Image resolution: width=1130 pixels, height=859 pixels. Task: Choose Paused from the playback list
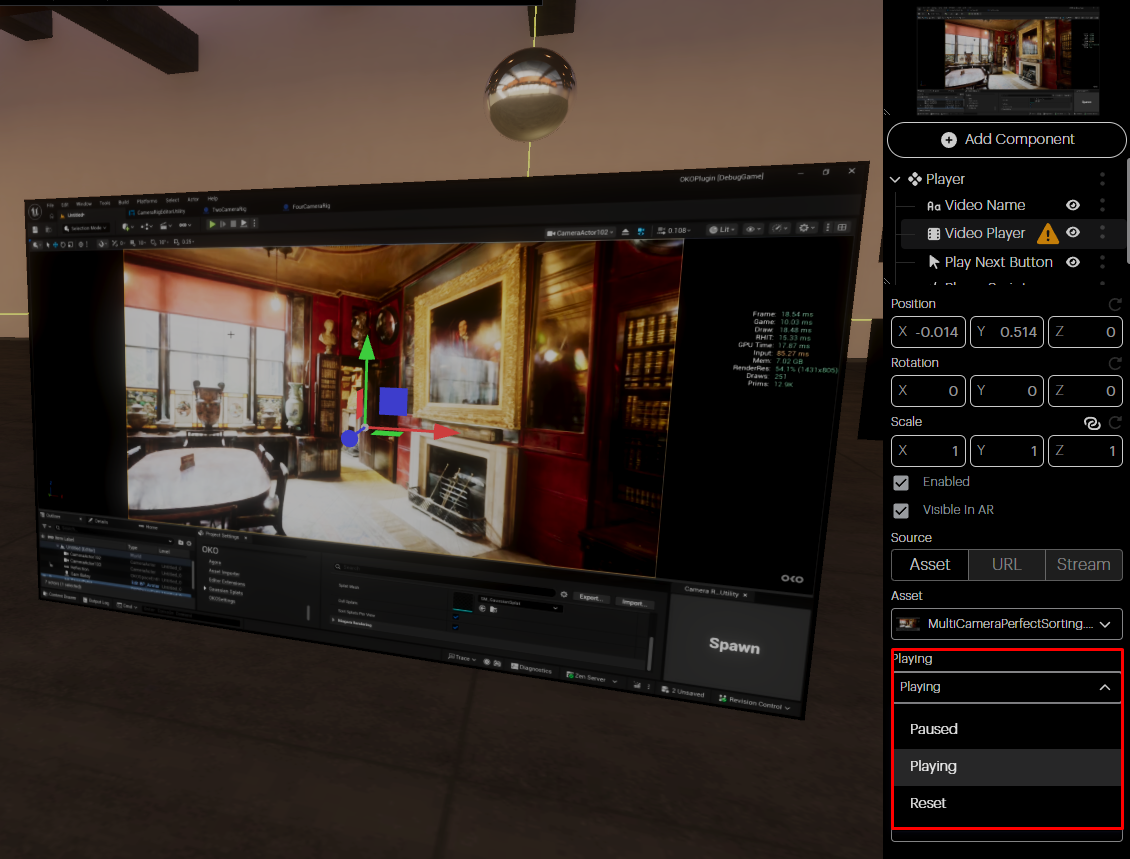(x=1007, y=729)
